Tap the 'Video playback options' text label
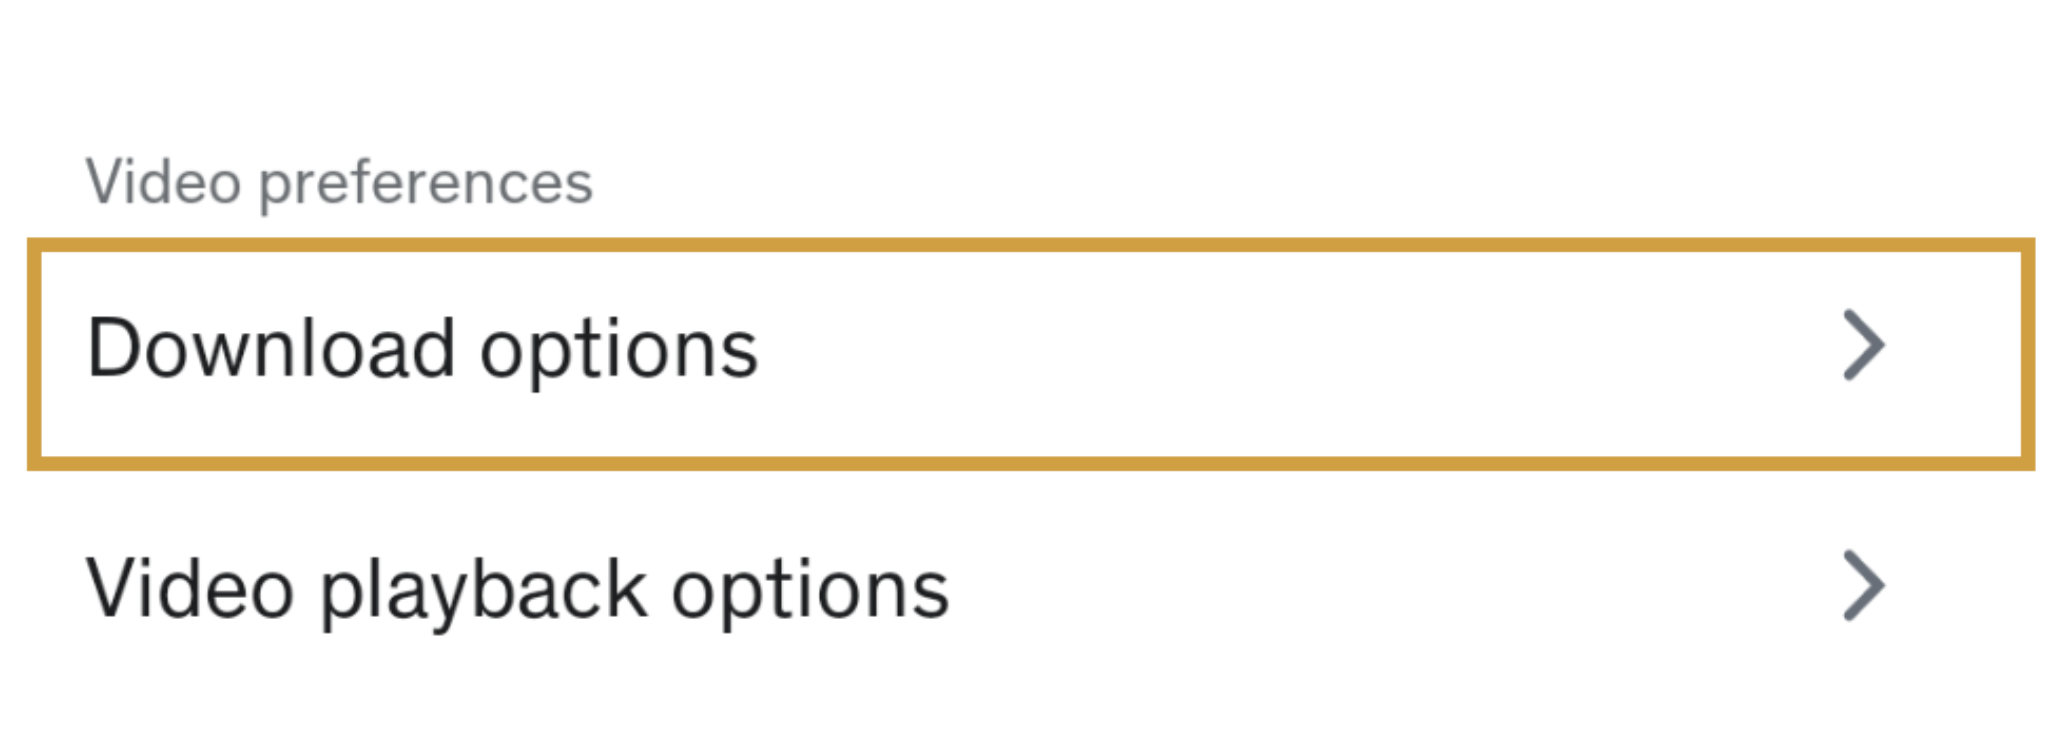Viewport: 2048px width, 756px height. (517, 590)
